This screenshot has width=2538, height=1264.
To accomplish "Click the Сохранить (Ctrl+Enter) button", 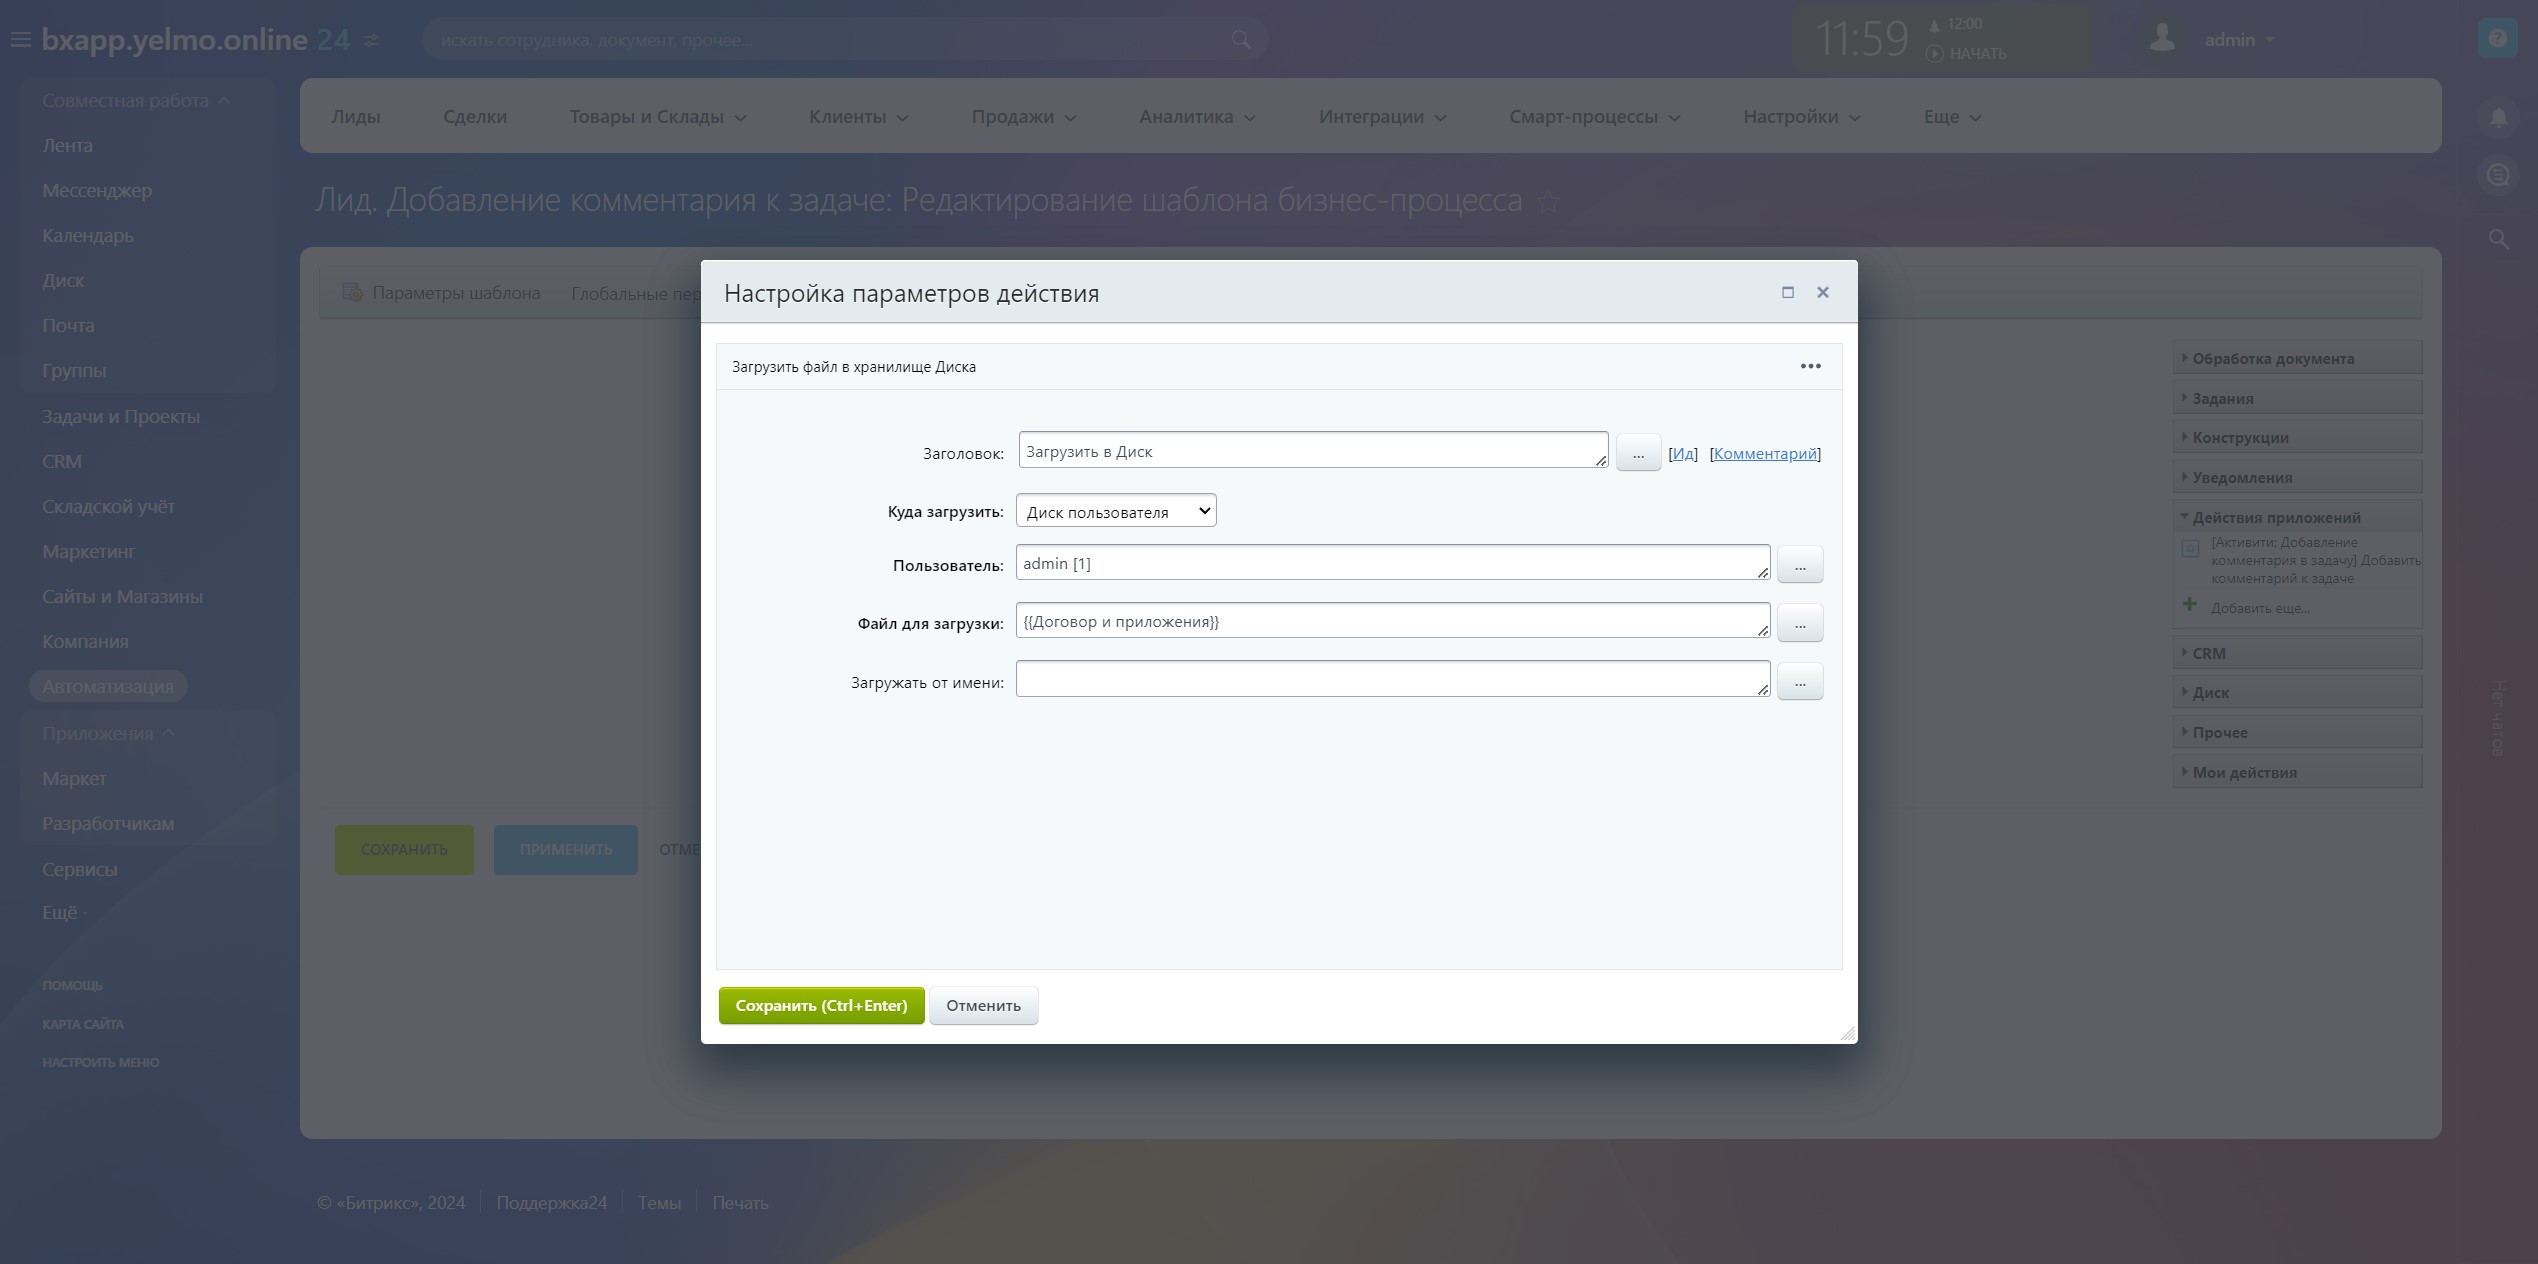I will coord(821,1005).
